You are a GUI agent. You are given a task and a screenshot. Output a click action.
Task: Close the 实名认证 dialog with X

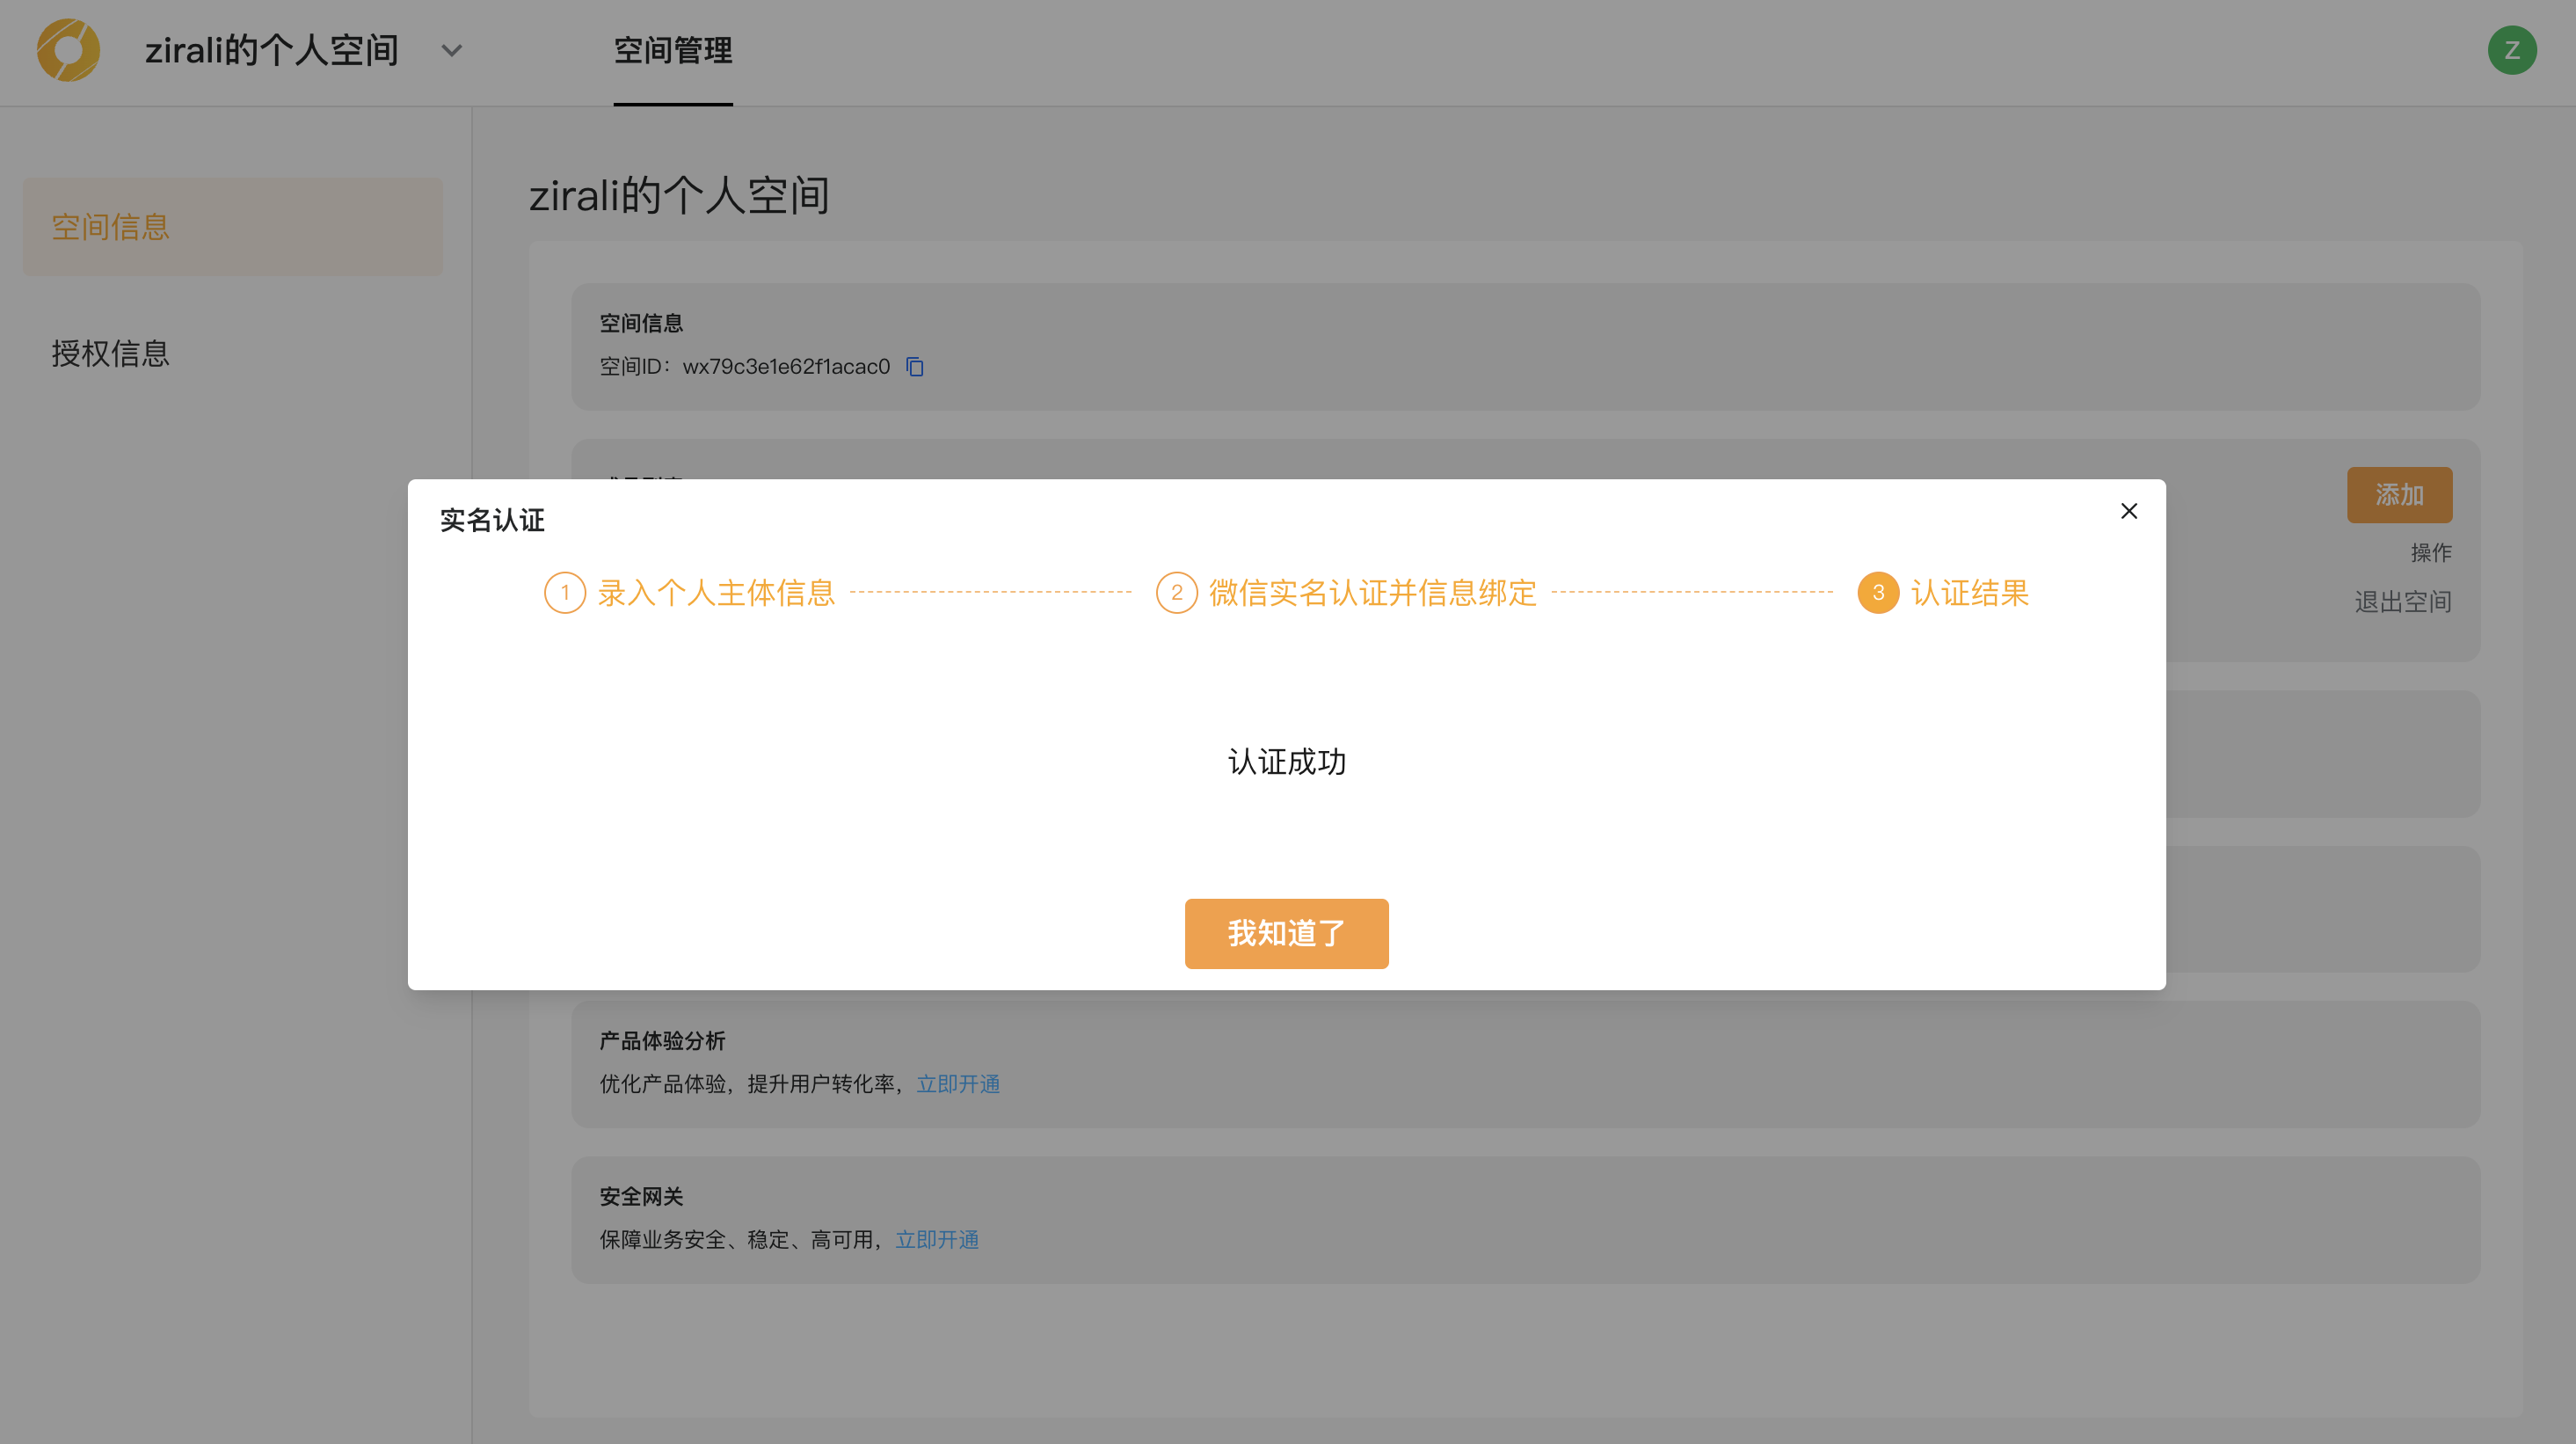(2129, 511)
